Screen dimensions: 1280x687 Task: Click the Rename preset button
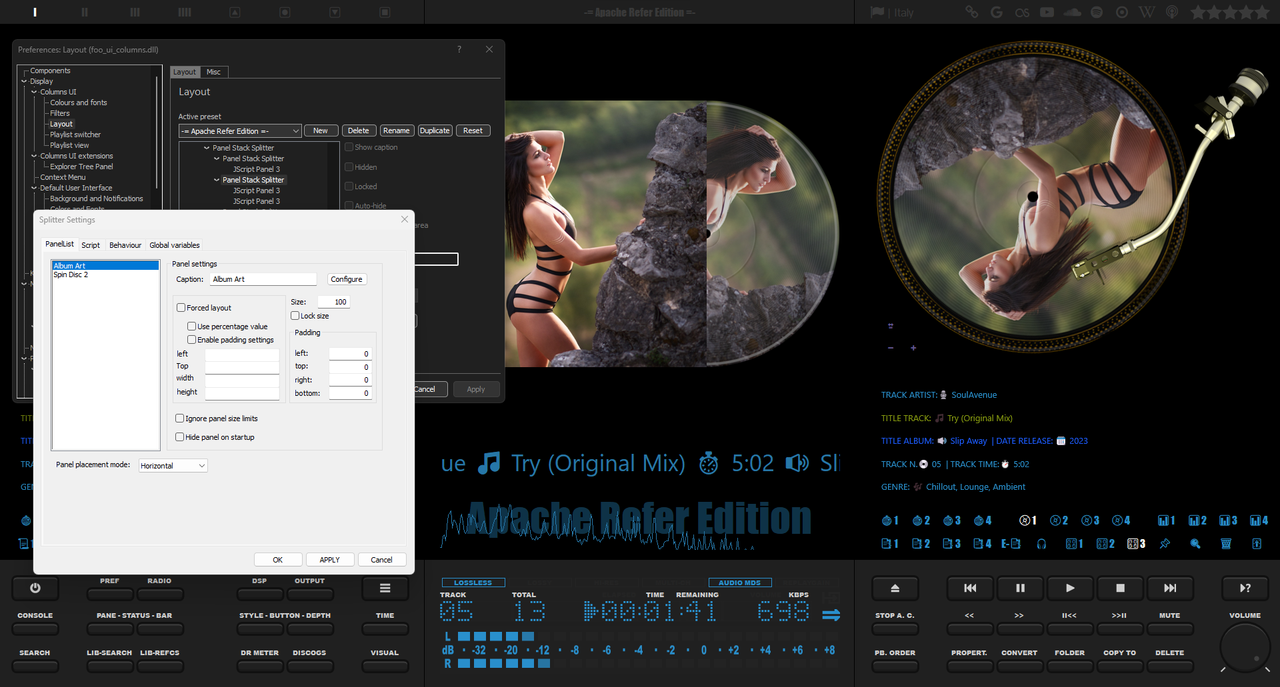(397, 131)
